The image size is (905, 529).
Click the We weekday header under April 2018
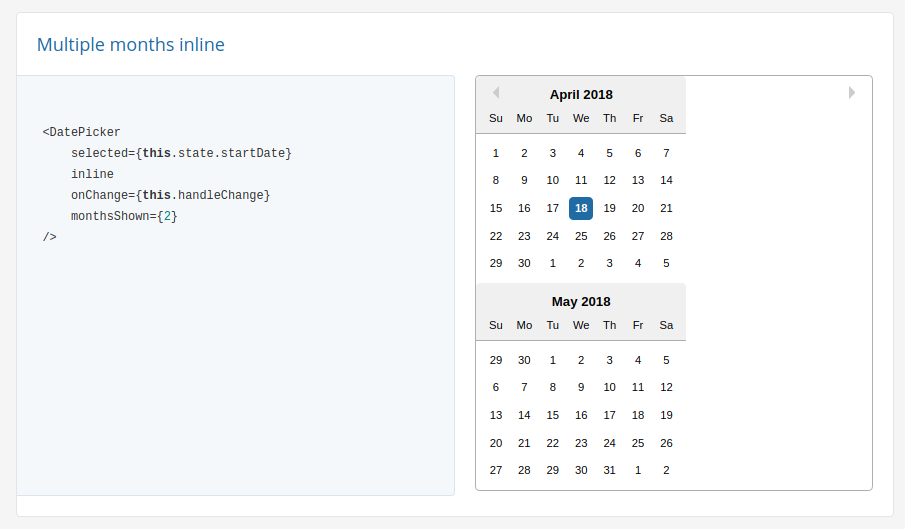(581, 118)
